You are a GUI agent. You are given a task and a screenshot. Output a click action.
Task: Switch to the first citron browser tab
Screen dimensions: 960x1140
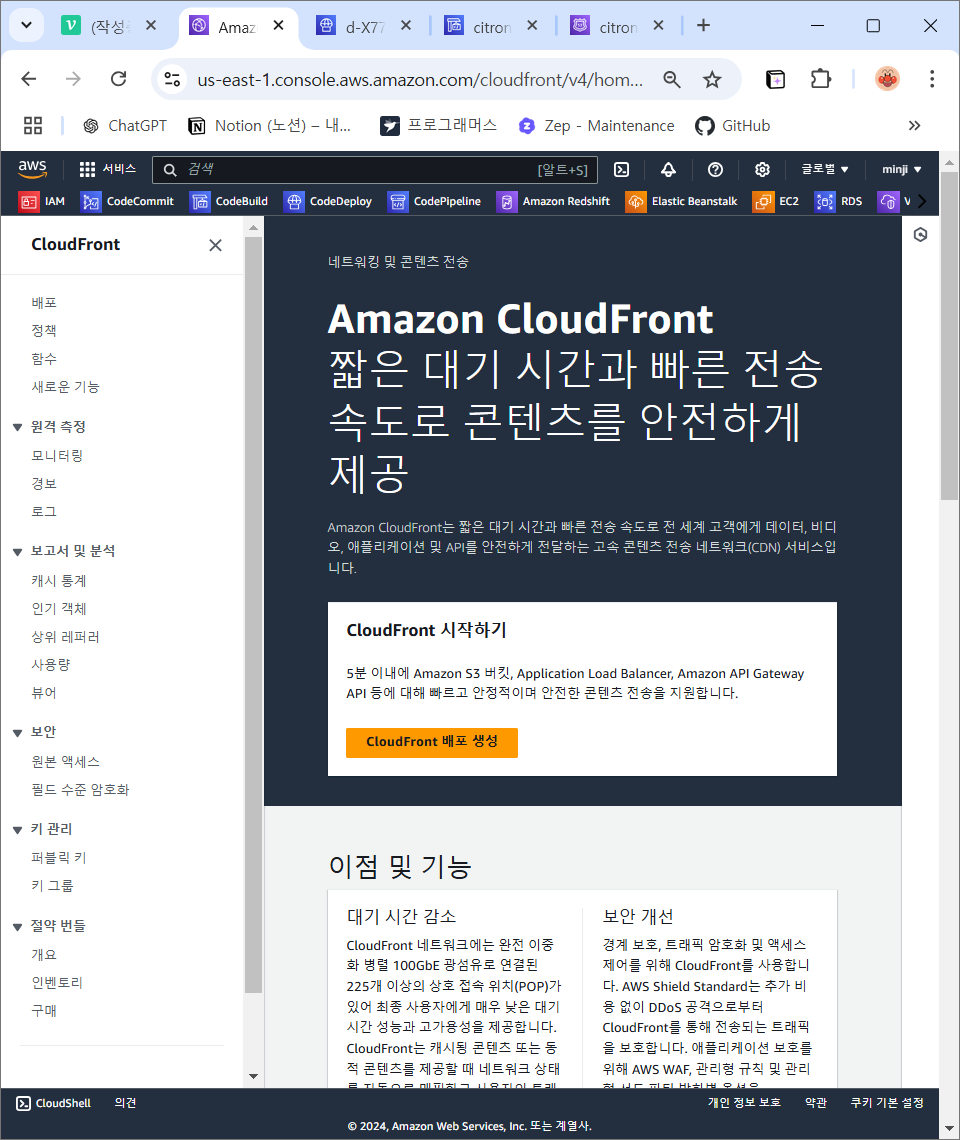pos(491,26)
